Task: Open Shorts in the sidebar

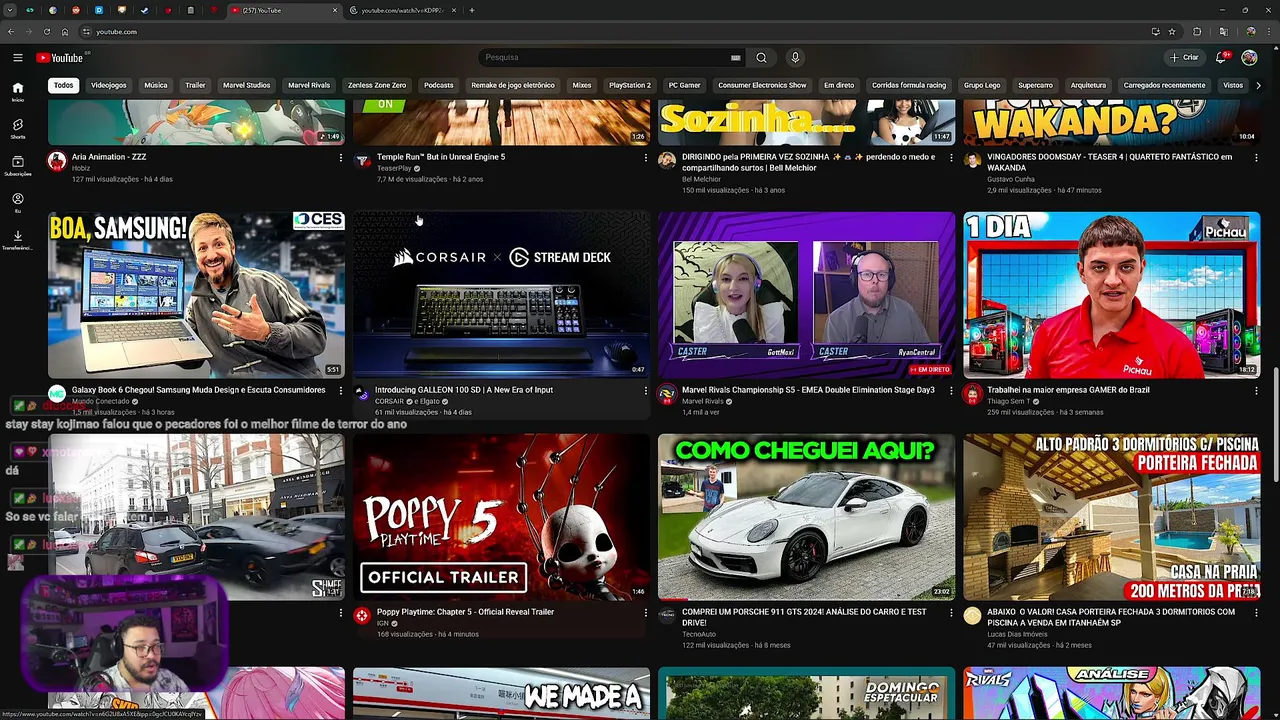Action: point(17,128)
